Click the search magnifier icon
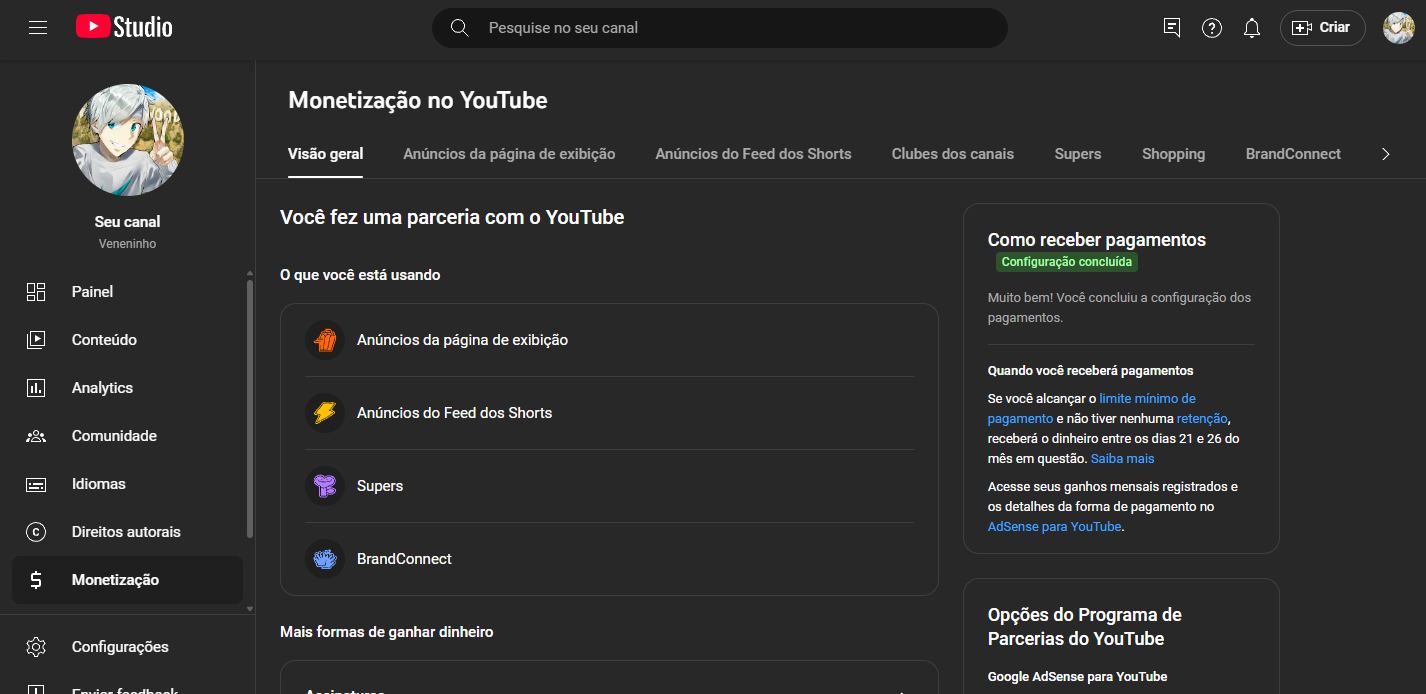Screen dimensions: 1426x694 [460, 28]
